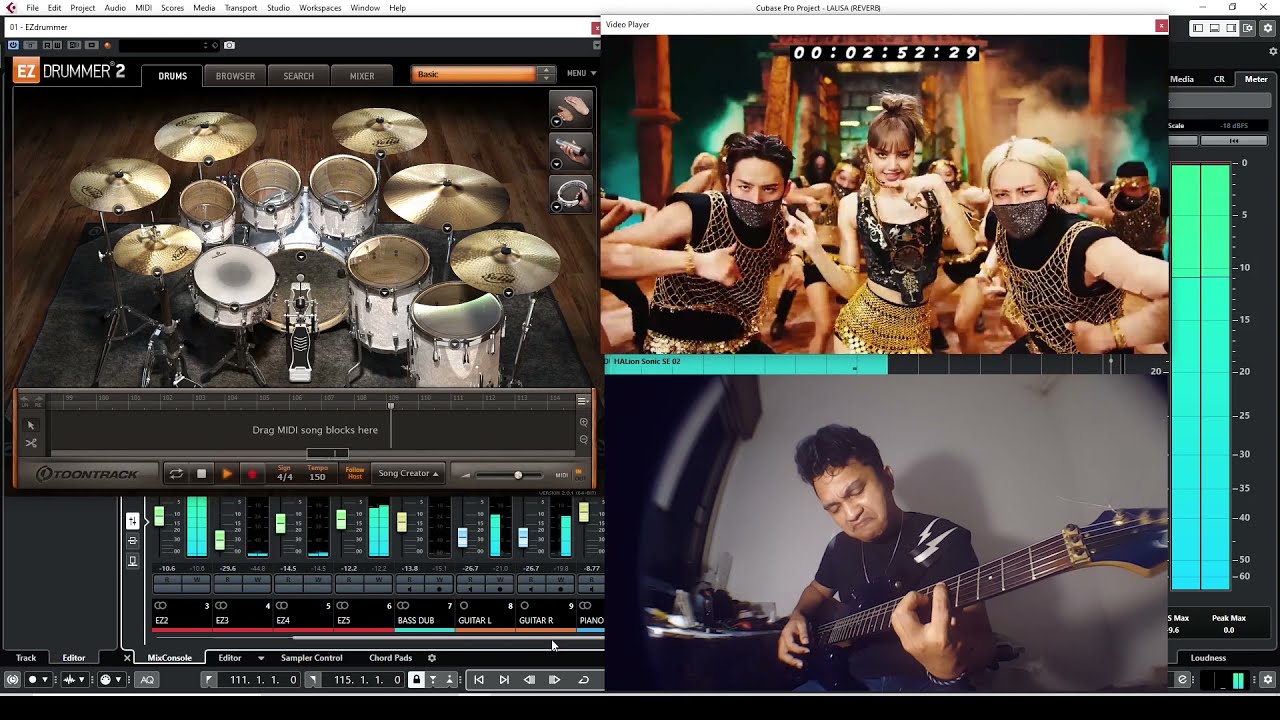The height and width of the screenshot is (720, 1280).
Task: Select the arrow pointer tool in EZdrummer
Action: click(x=31, y=425)
